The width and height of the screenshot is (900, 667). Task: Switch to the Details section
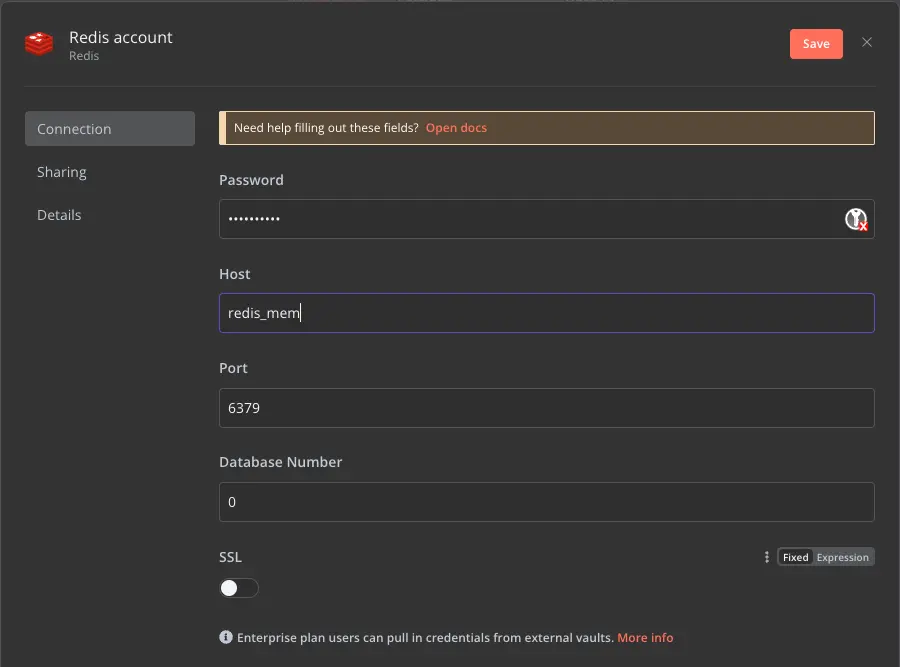click(59, 215)
